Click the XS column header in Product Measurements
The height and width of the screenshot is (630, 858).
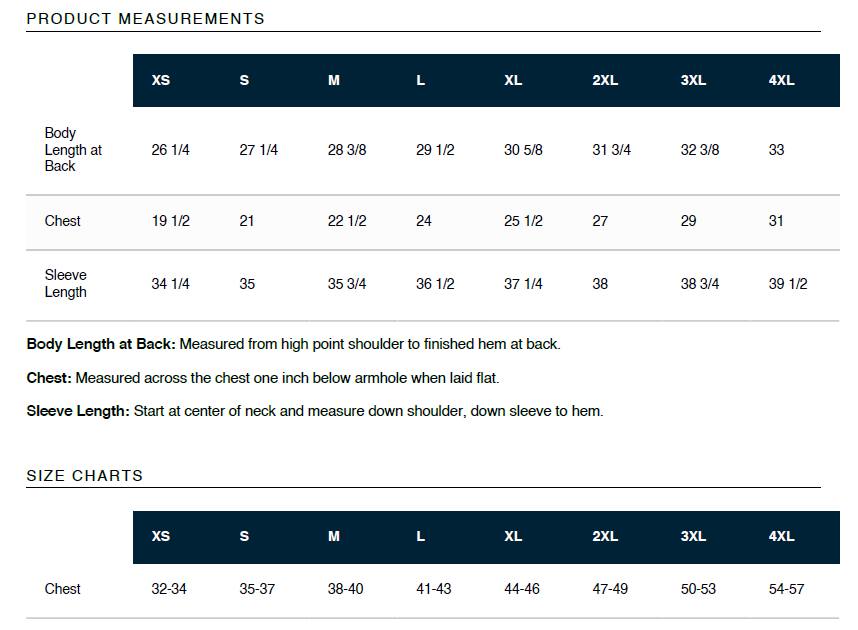(x=161, y=80)
